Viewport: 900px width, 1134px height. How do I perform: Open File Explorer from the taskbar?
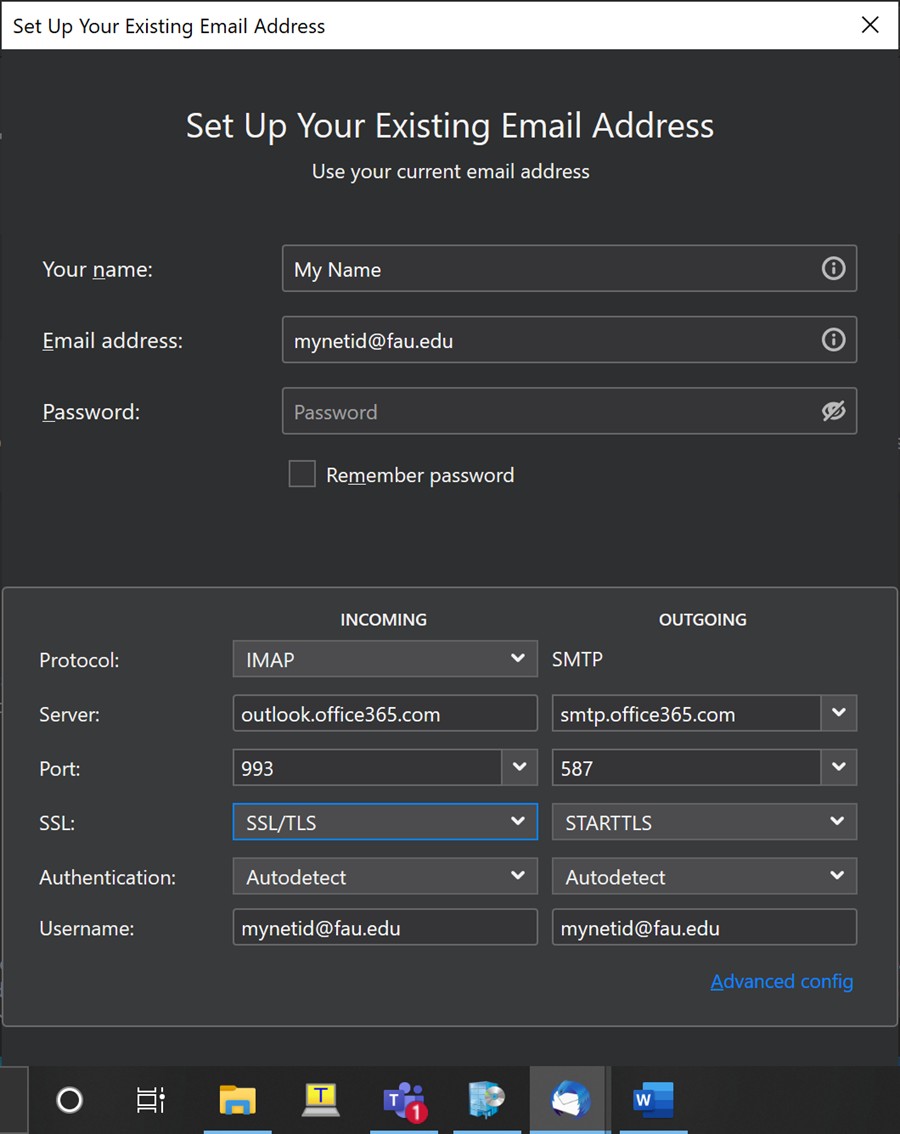pyautogui.click(x=238, y=1101)
